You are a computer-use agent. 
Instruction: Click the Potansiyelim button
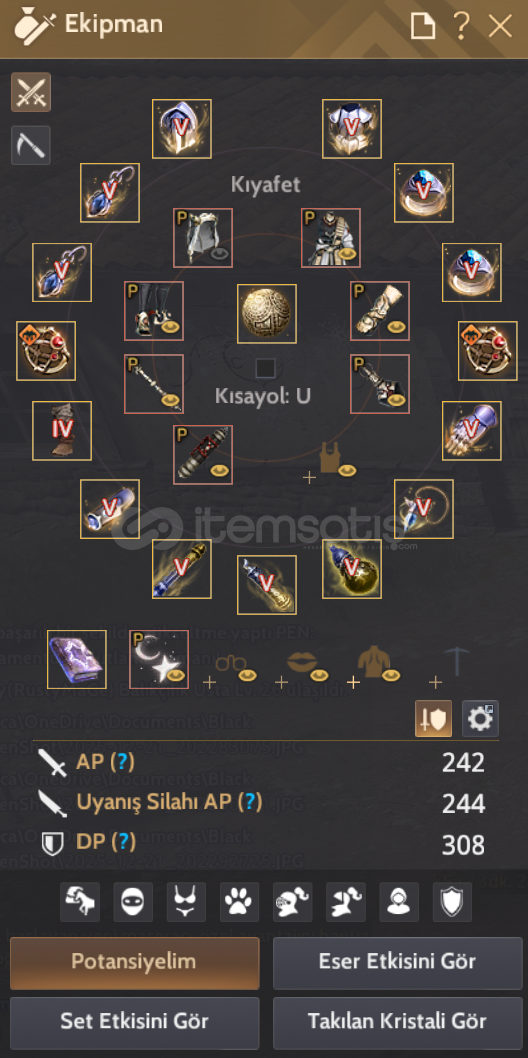[134, 962]
